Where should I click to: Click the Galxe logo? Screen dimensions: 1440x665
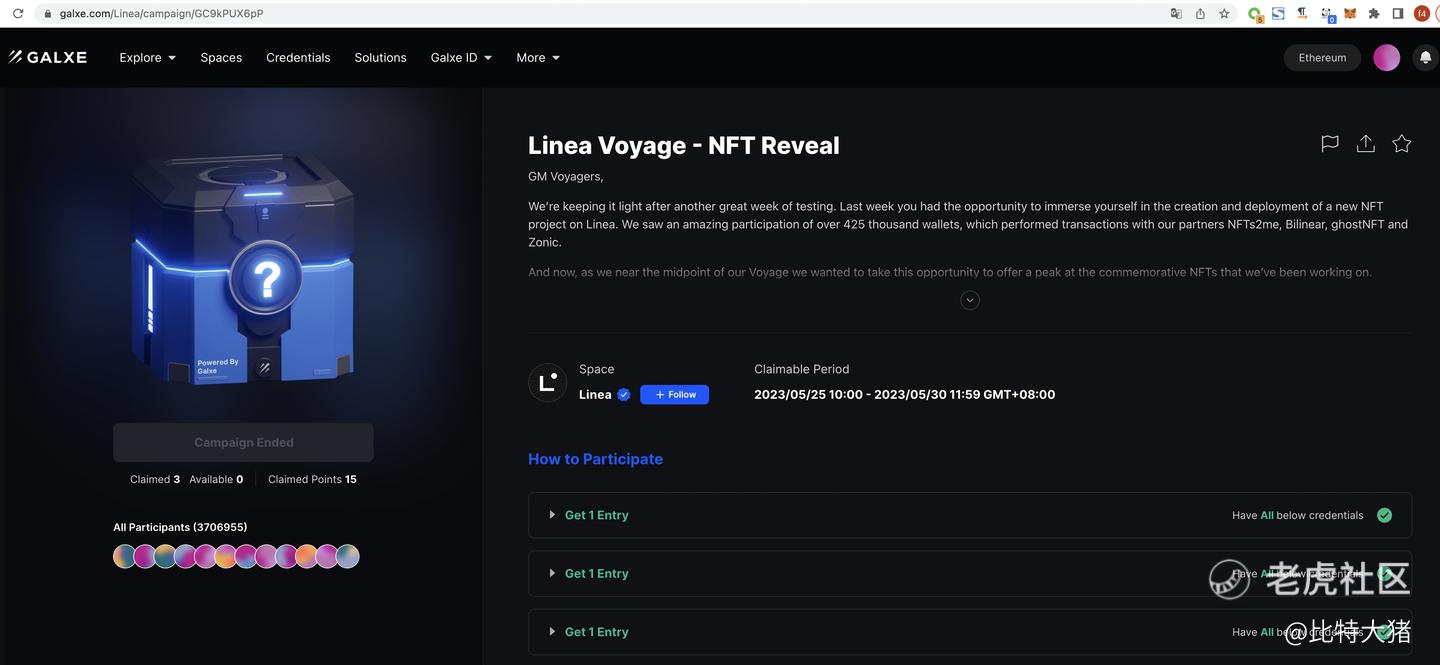pos(48,57)
